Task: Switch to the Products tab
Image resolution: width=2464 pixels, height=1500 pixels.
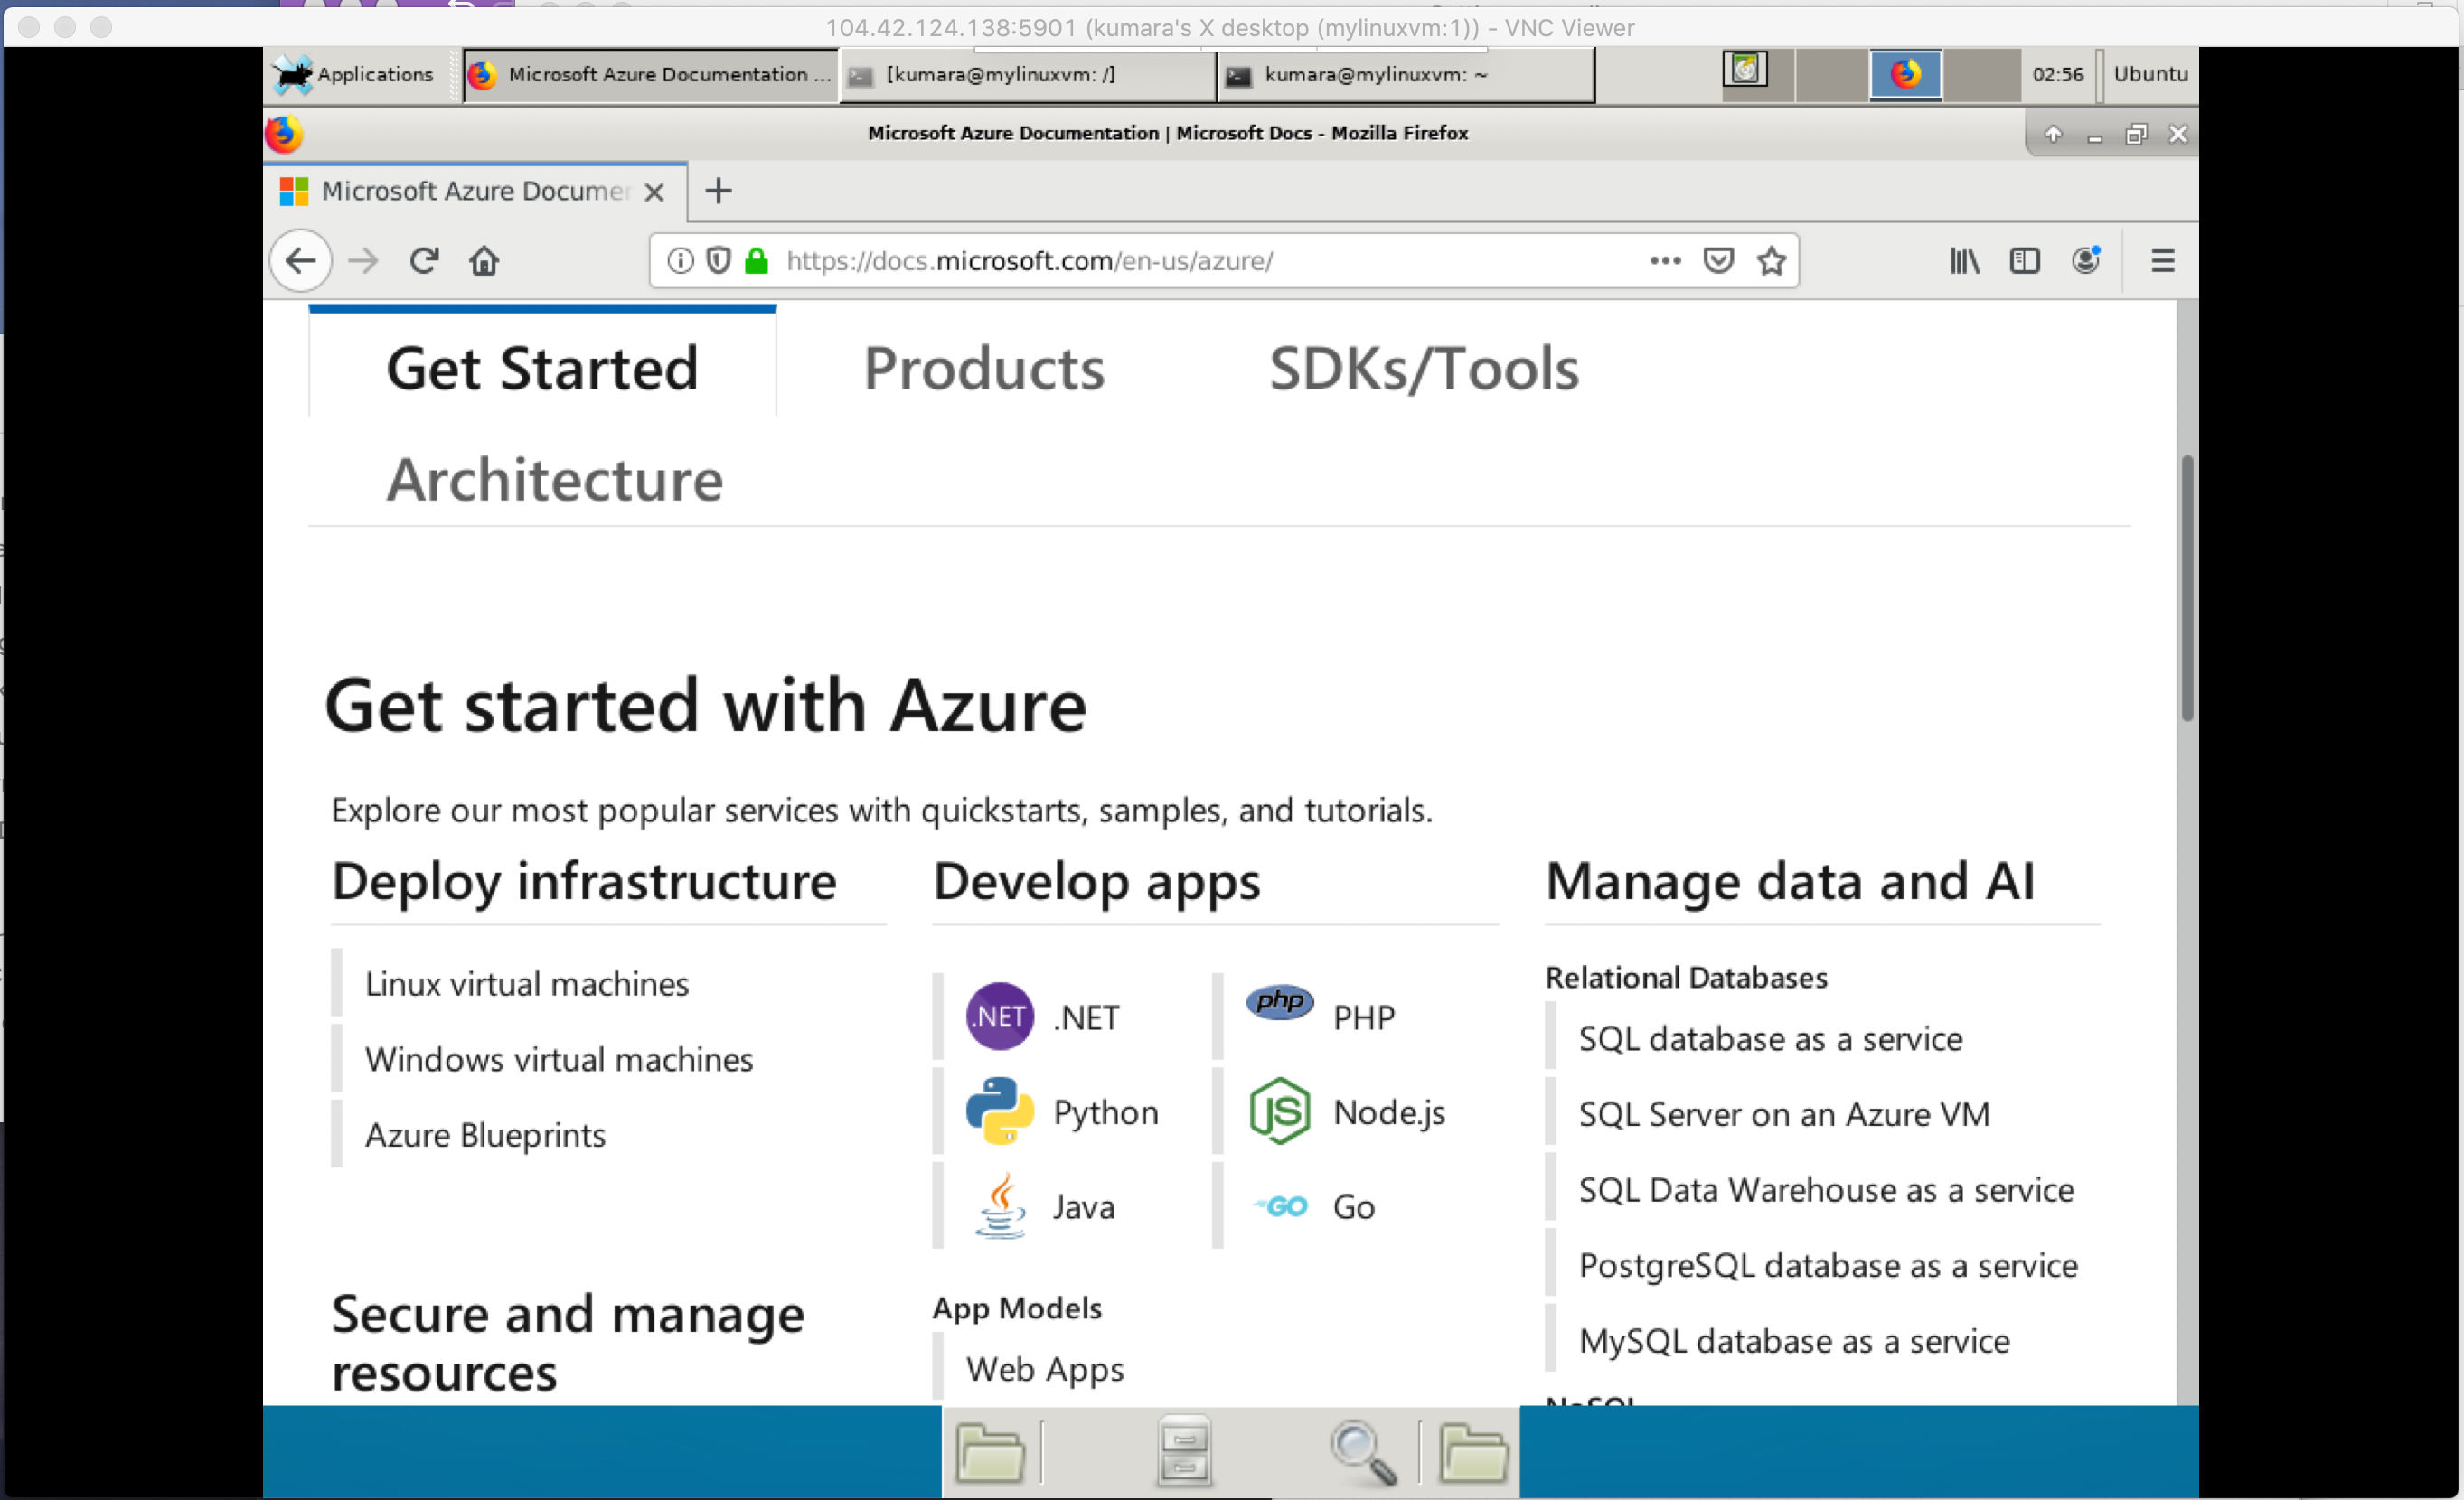Action: [x=984, y=368]
